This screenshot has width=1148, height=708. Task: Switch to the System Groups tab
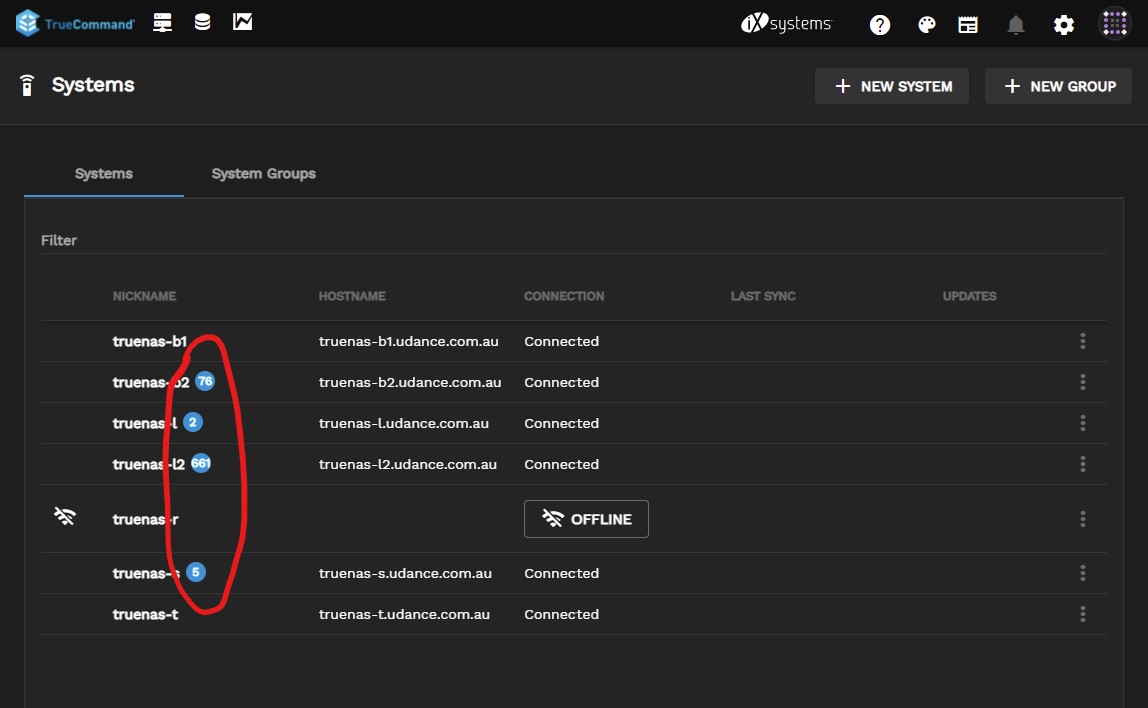point(264,174)
